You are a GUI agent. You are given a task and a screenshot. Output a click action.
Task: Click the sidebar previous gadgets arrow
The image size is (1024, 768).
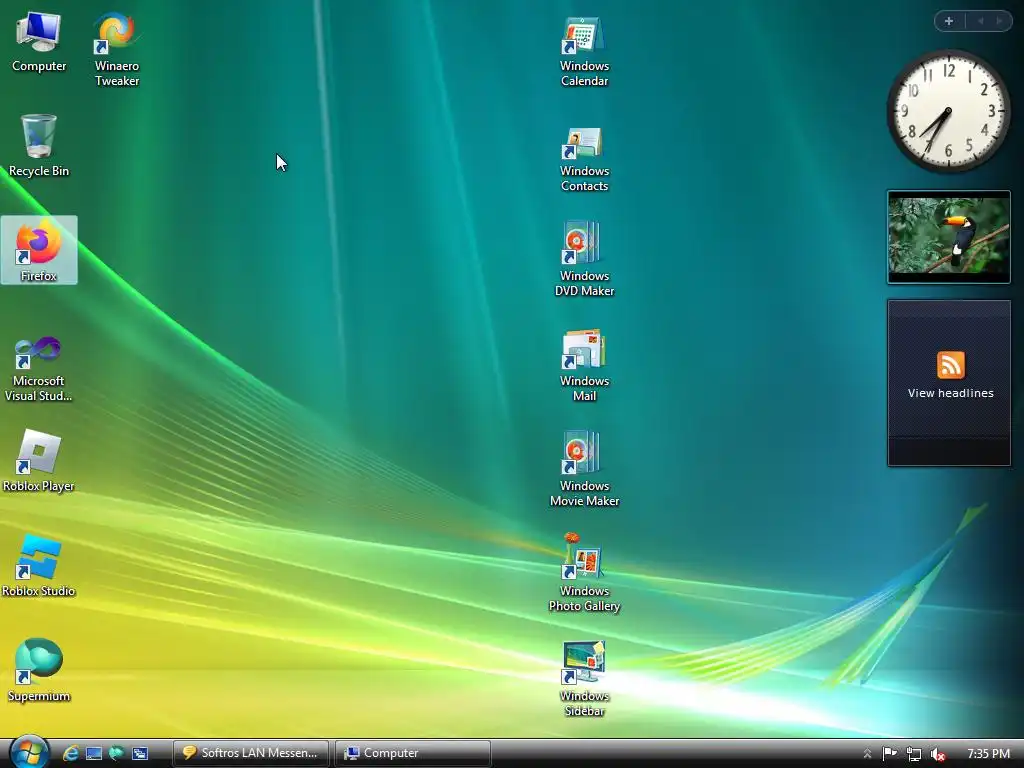980,21
